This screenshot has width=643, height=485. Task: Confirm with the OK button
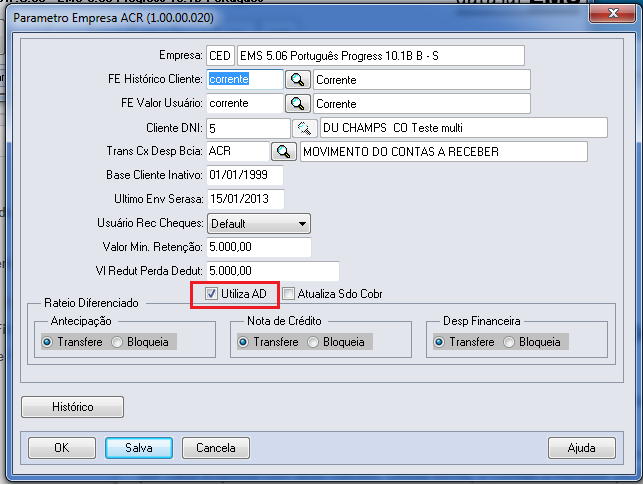[x=62, y=448]
